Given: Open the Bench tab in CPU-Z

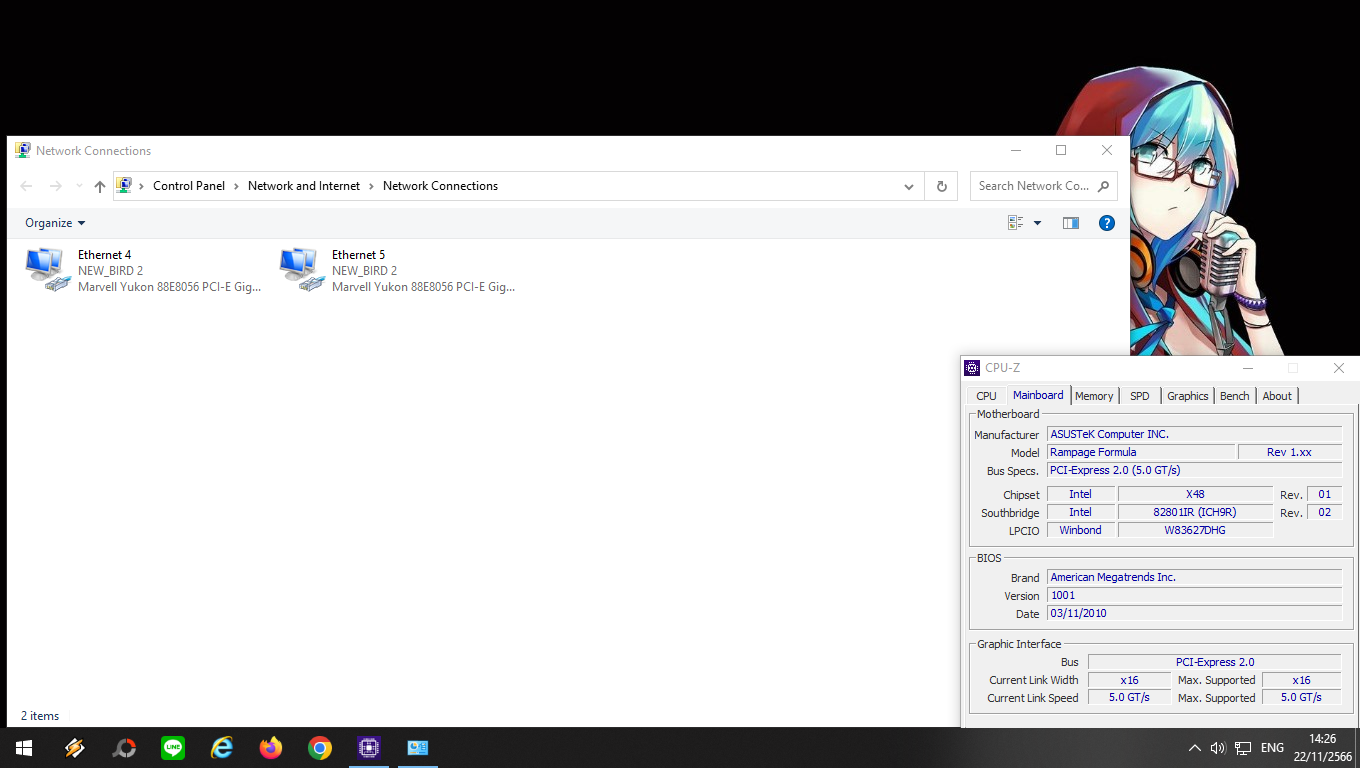Looking at the screenshot, I should [1235, 396].
